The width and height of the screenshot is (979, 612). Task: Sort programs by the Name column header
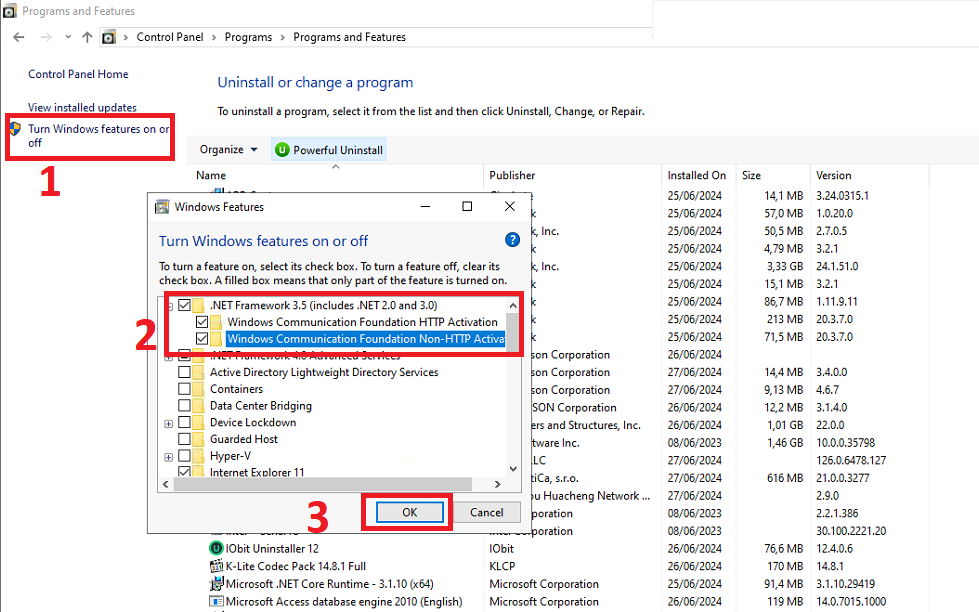(x=211, y=175)
